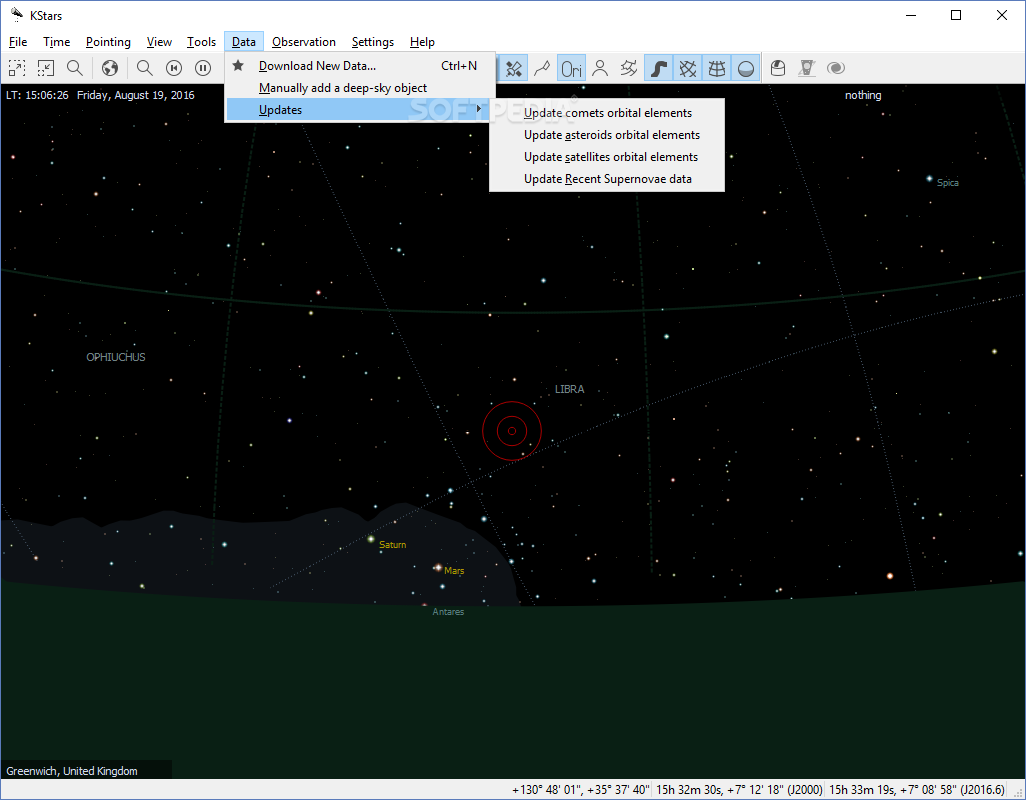Open geographic location via globe icon
Screen dimensions: 1026x800
110,68
